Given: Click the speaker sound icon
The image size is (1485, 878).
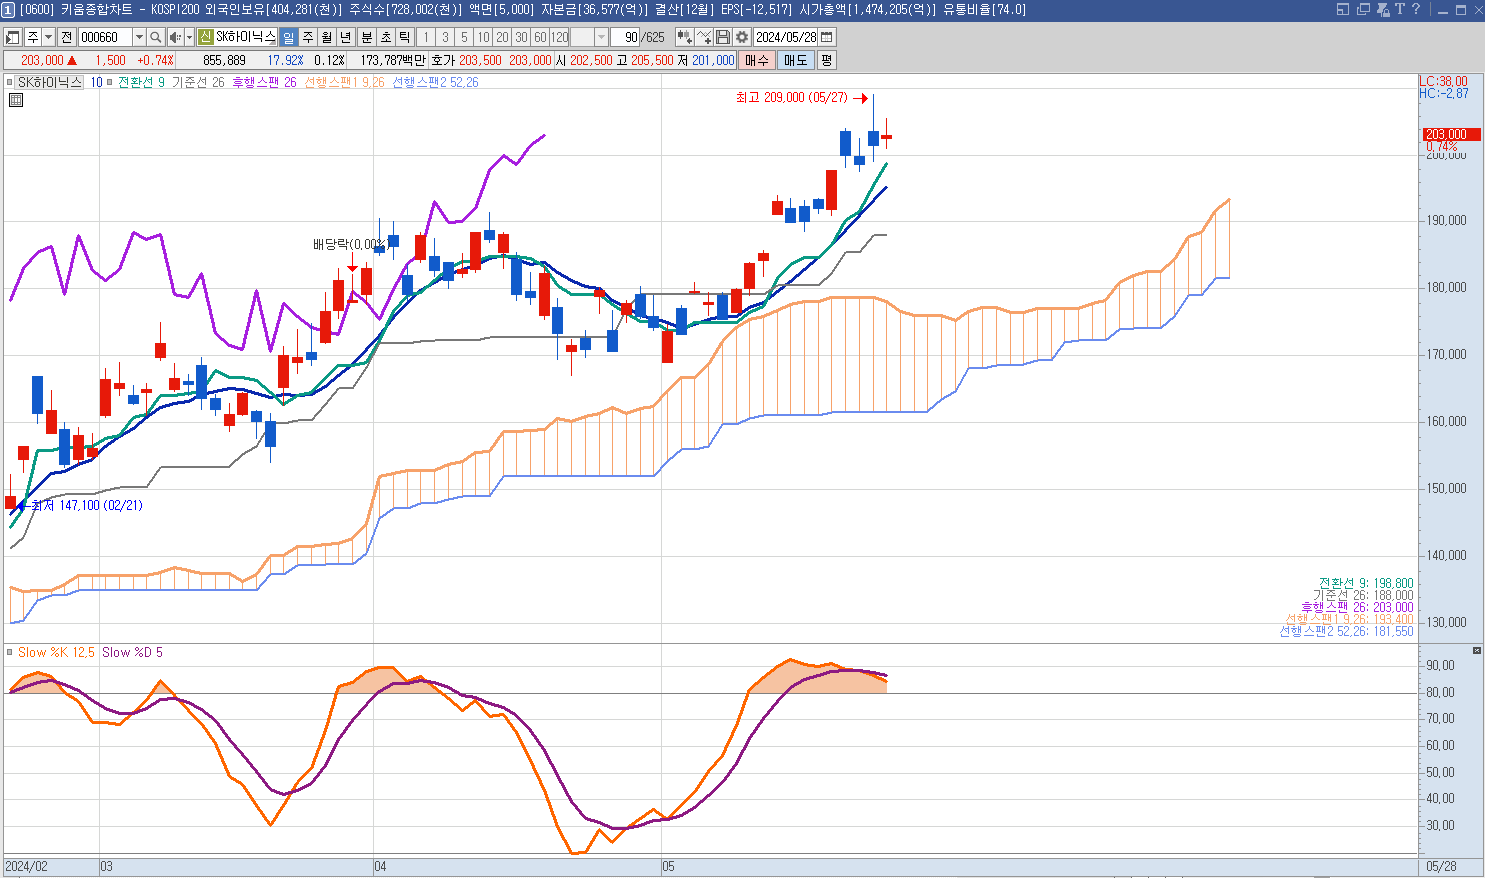Looking at the screenshot, I should point(175,37).
